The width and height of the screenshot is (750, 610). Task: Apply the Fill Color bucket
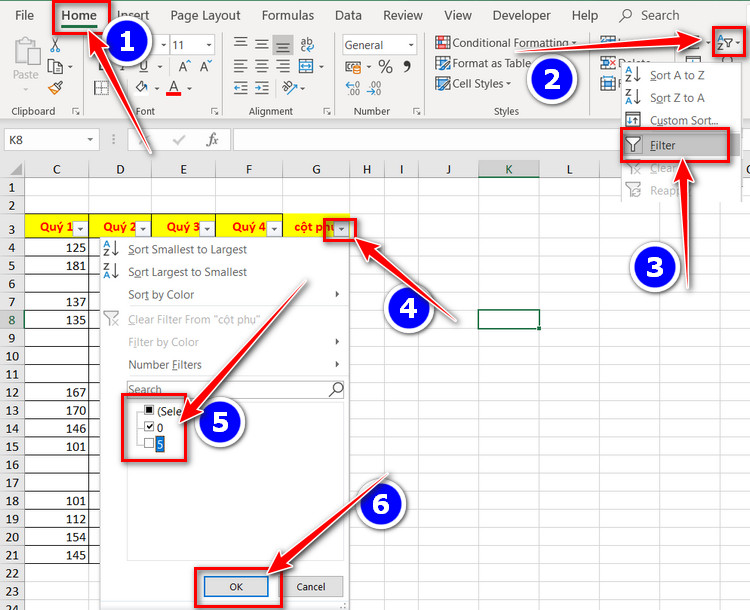142,87
